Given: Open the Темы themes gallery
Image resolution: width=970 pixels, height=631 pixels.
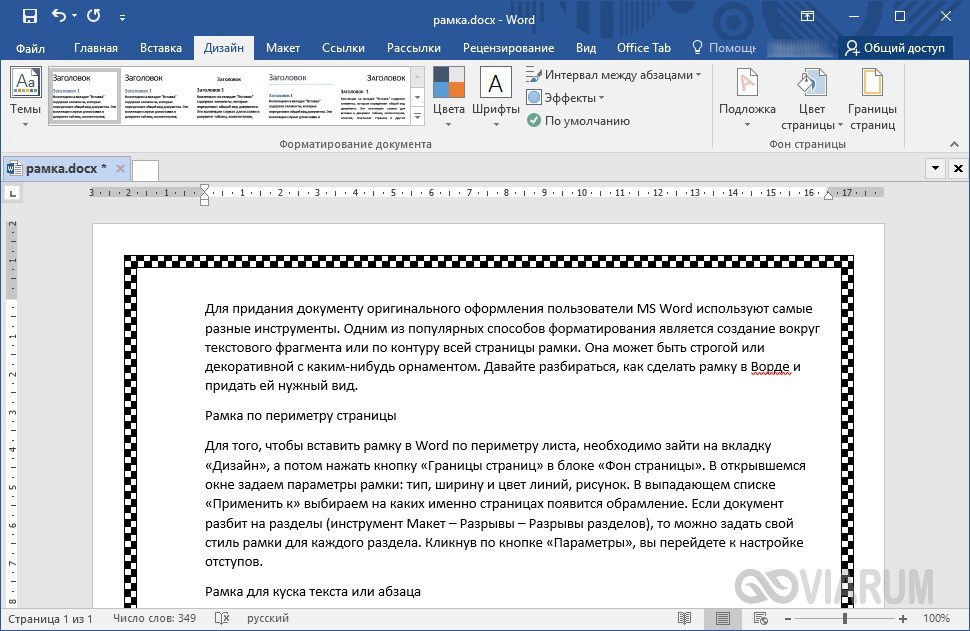Looking at the screenshot, I should (x=25, y=98).
